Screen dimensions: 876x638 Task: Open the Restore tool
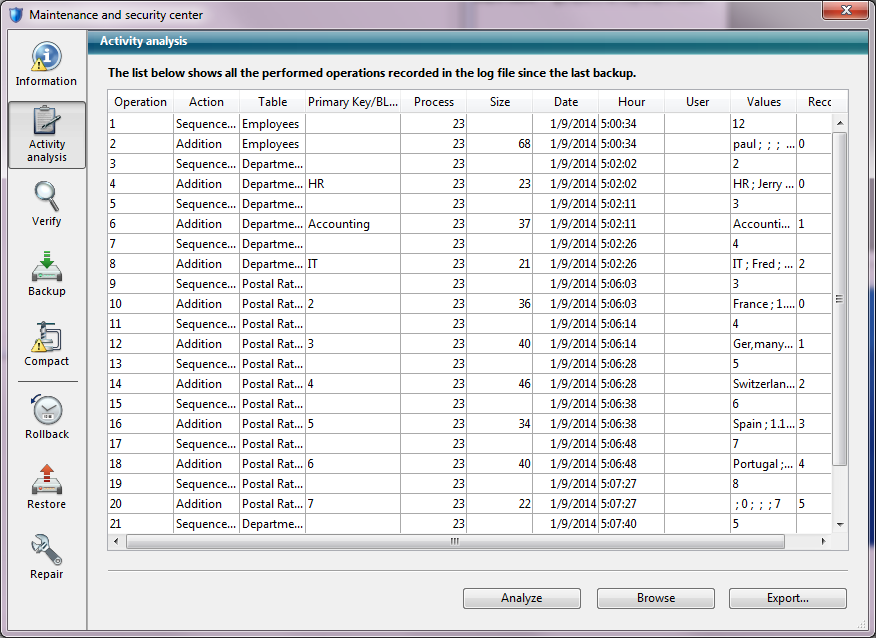(x=46, y=487)
